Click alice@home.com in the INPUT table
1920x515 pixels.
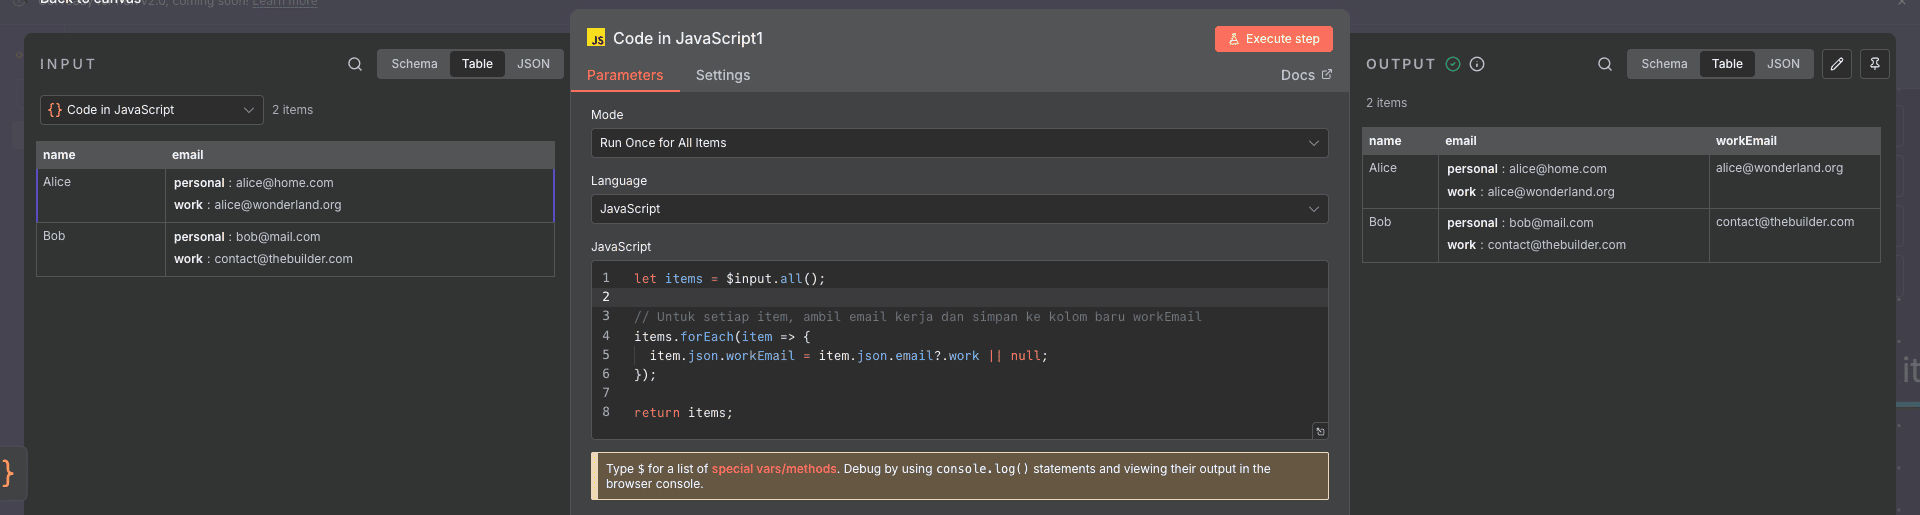tap(285, 183)
